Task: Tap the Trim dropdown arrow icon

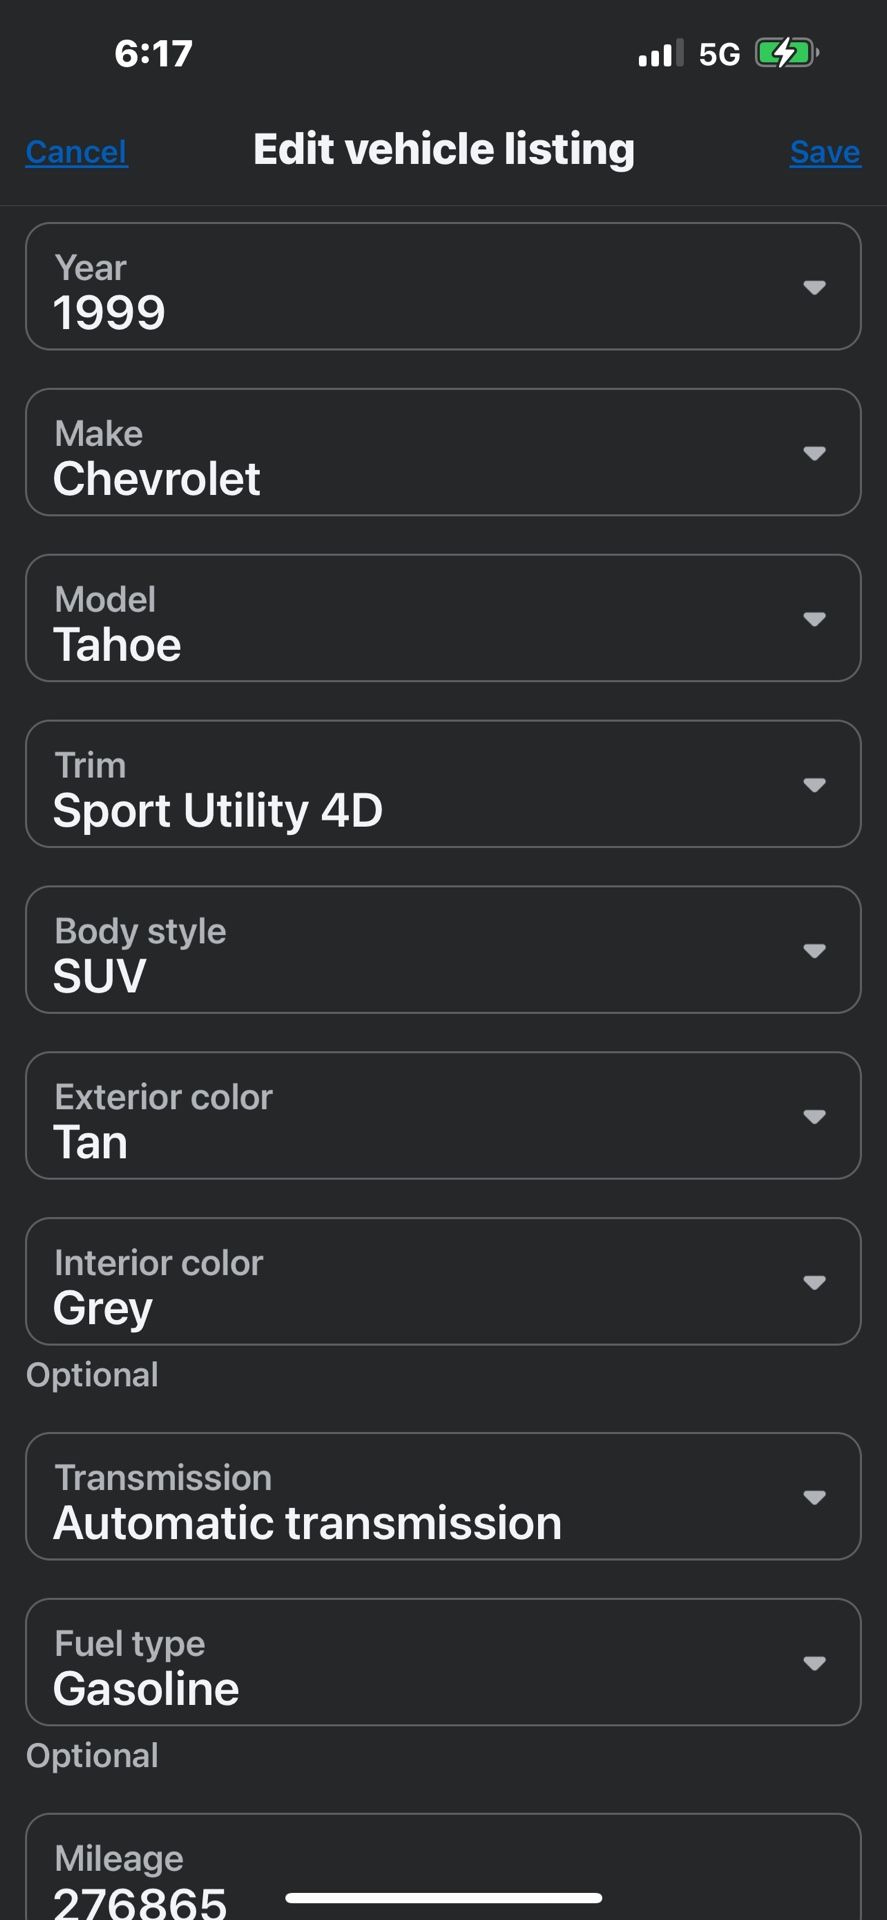Action: pyautogui.click(x=815, y=785)
